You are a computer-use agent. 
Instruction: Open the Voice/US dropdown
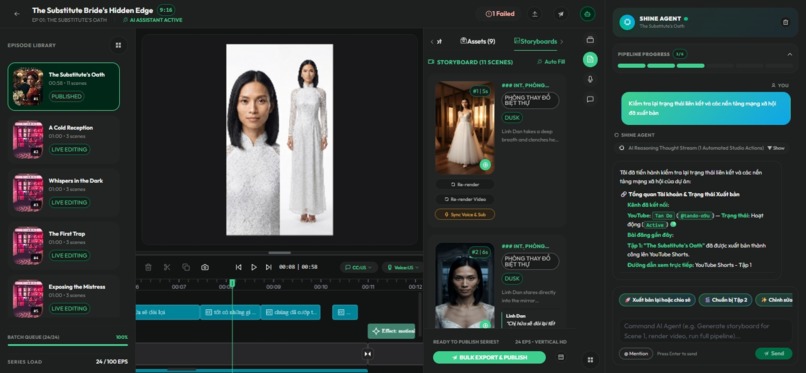pos(401,267)
